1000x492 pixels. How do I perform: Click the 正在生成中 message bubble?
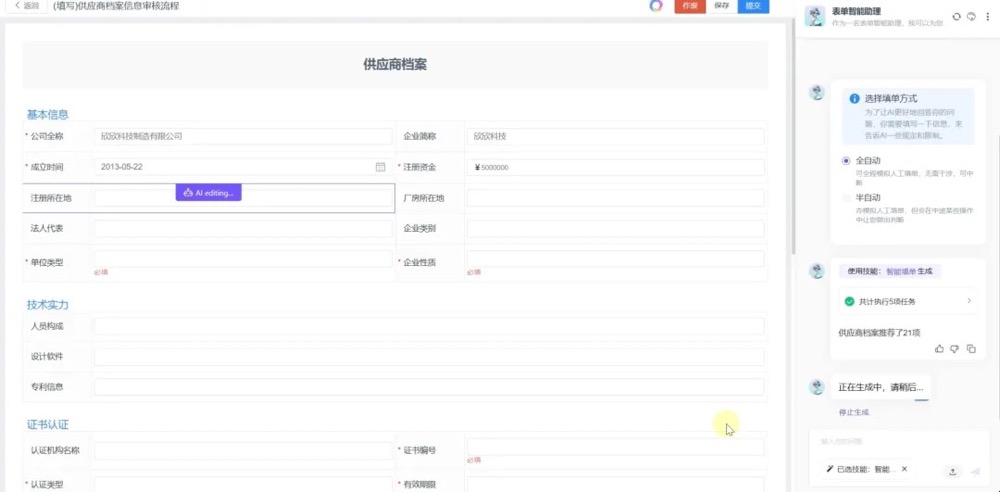click(x=880, y=387)
